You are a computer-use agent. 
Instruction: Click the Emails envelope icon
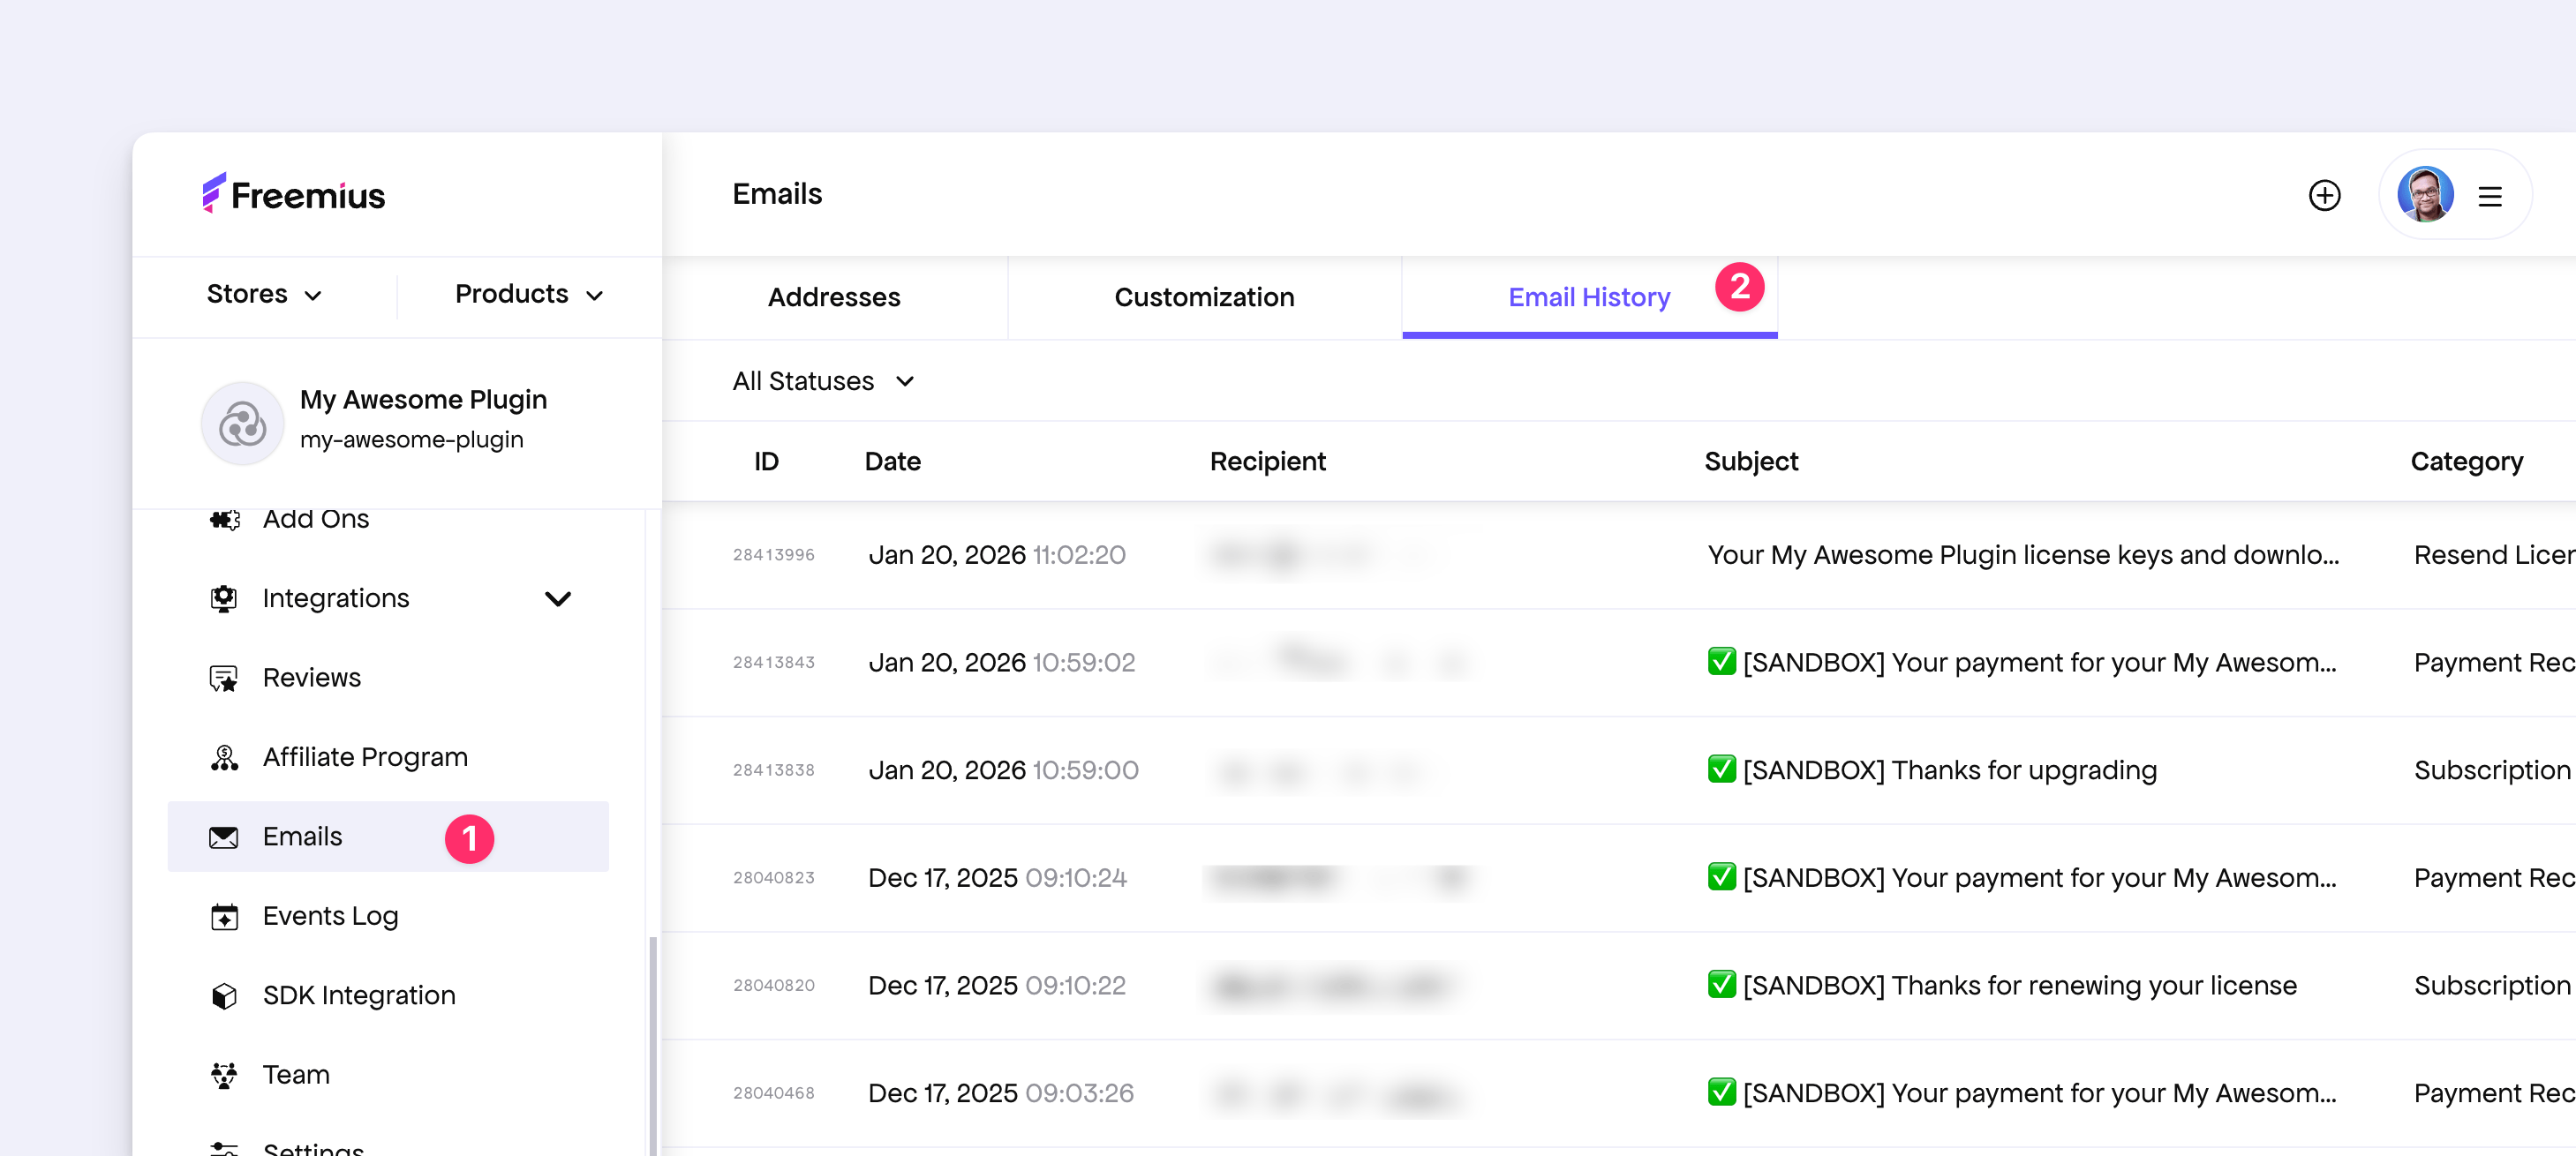tap(224, 837)
